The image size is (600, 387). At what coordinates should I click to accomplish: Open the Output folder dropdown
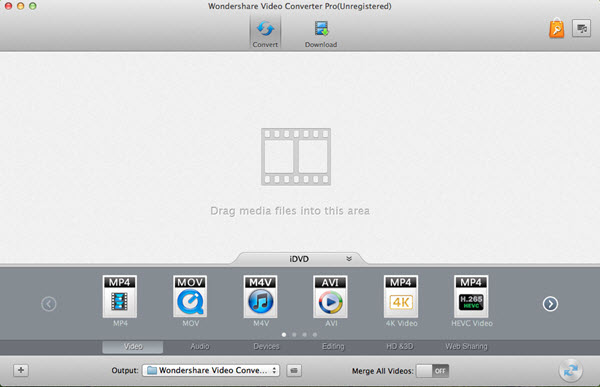[x=211, y=370]
